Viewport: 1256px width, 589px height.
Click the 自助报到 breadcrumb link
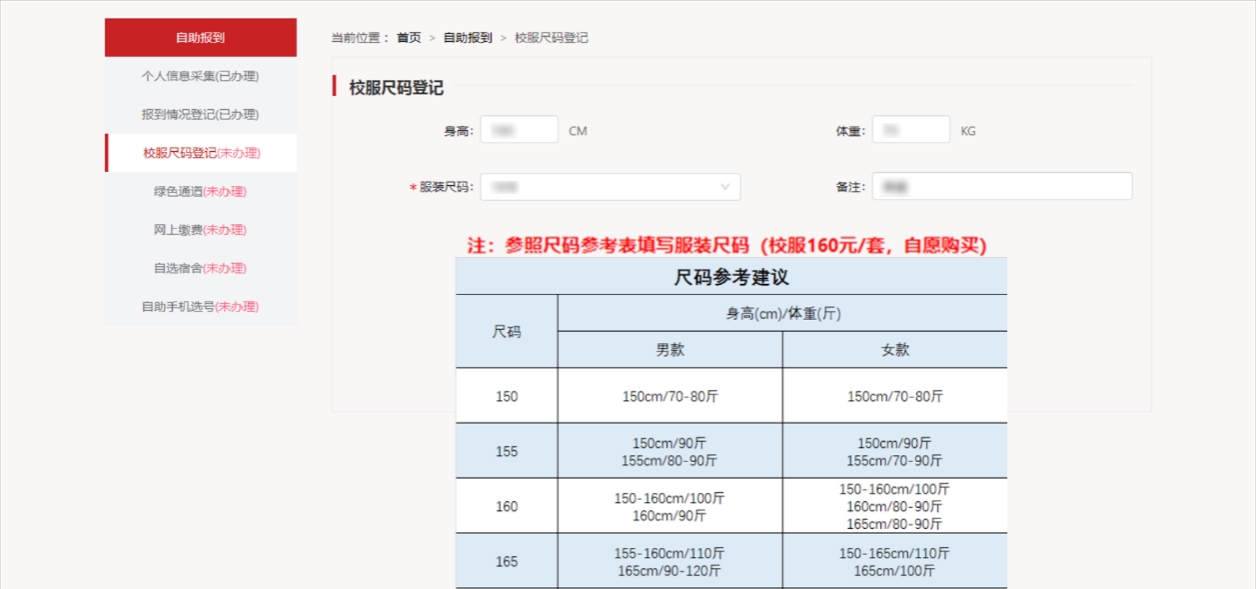(x=467, y=38)
